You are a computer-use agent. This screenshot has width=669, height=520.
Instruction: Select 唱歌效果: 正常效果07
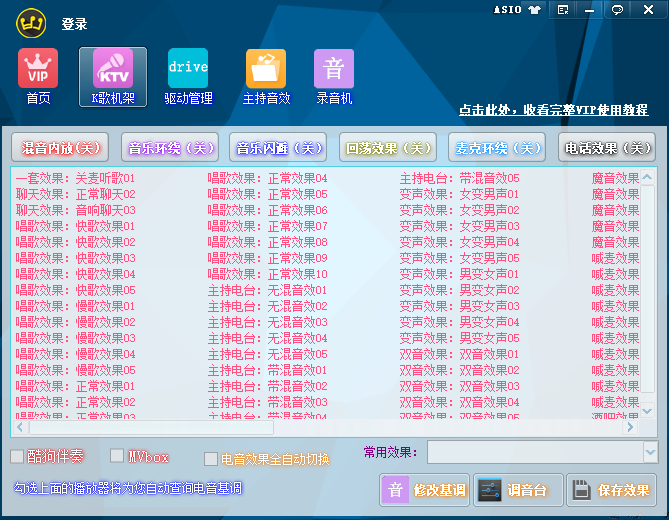(x=268, y=226)
